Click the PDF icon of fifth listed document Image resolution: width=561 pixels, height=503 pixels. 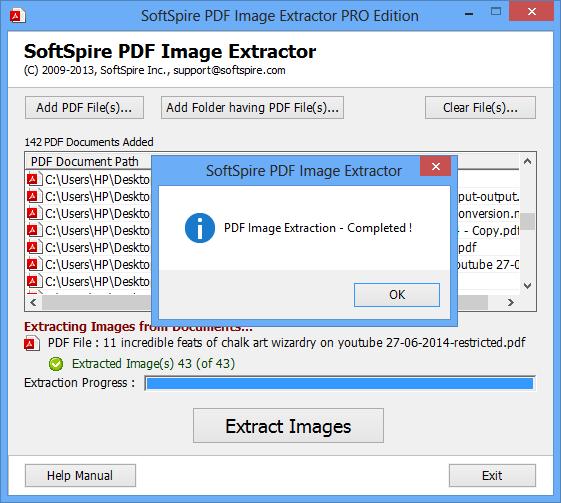coord(34,248)
